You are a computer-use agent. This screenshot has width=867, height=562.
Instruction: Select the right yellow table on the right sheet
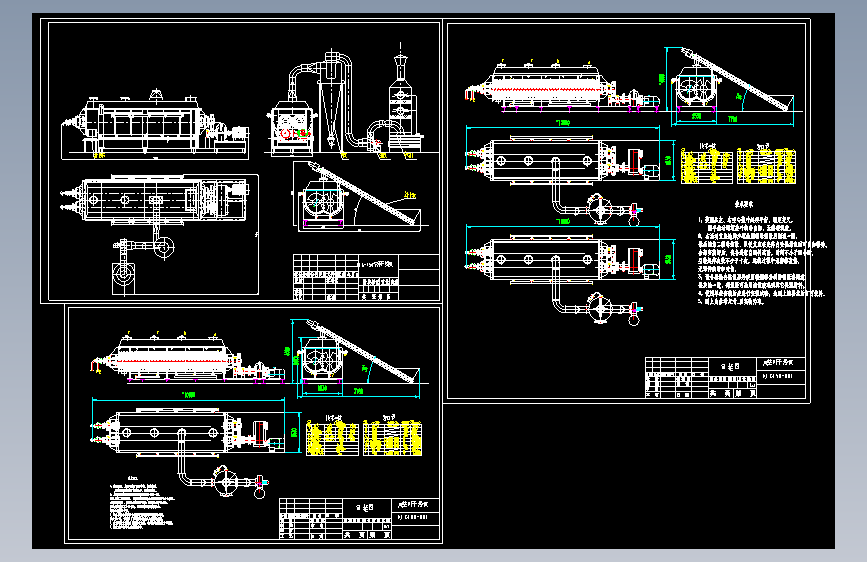click(x=766, y=165)
